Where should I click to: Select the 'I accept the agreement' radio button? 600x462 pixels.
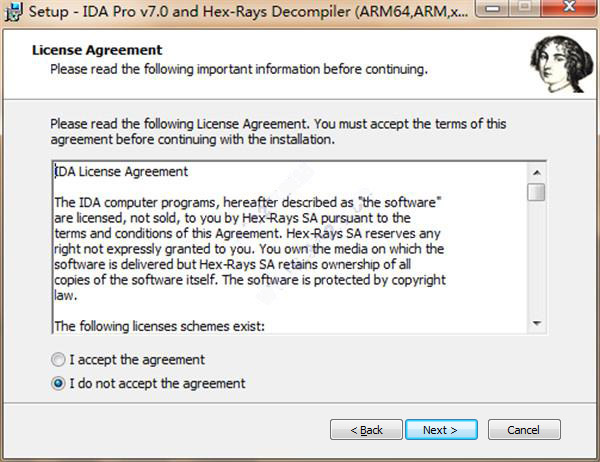(60, 360)
